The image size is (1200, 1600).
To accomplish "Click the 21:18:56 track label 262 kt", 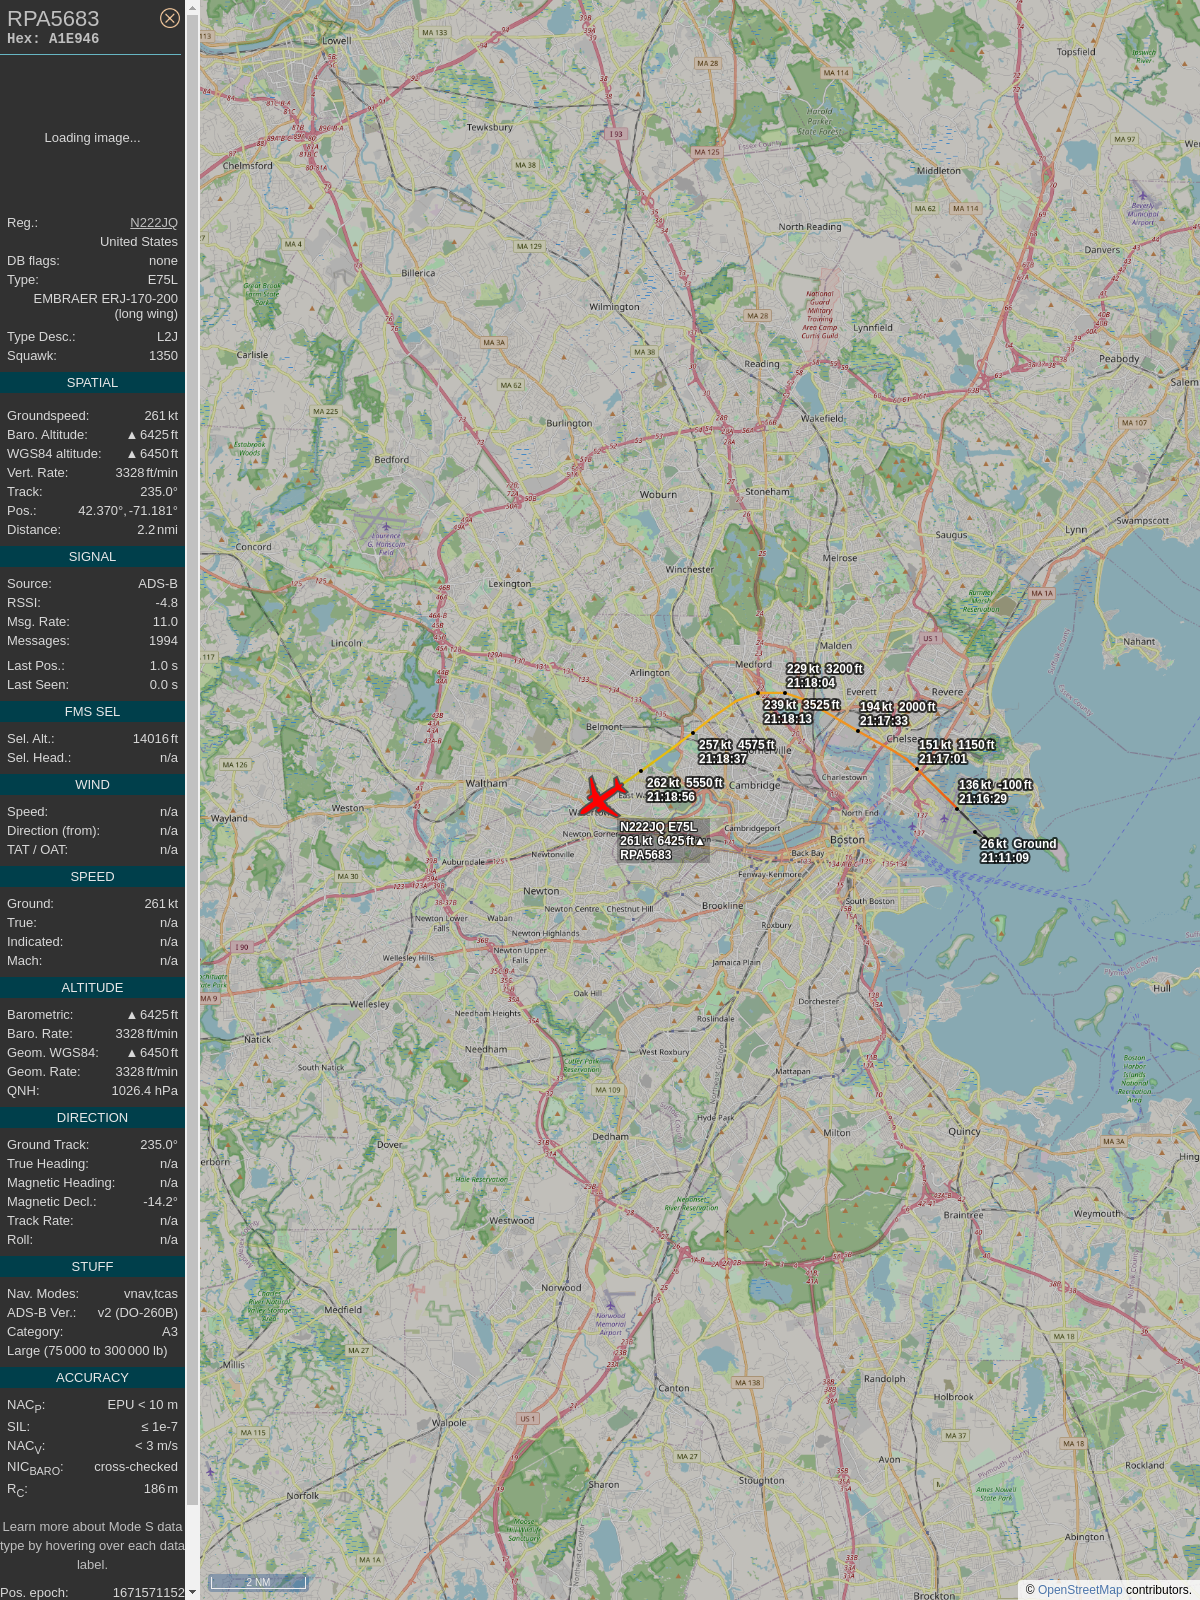I will pos(685,790).
